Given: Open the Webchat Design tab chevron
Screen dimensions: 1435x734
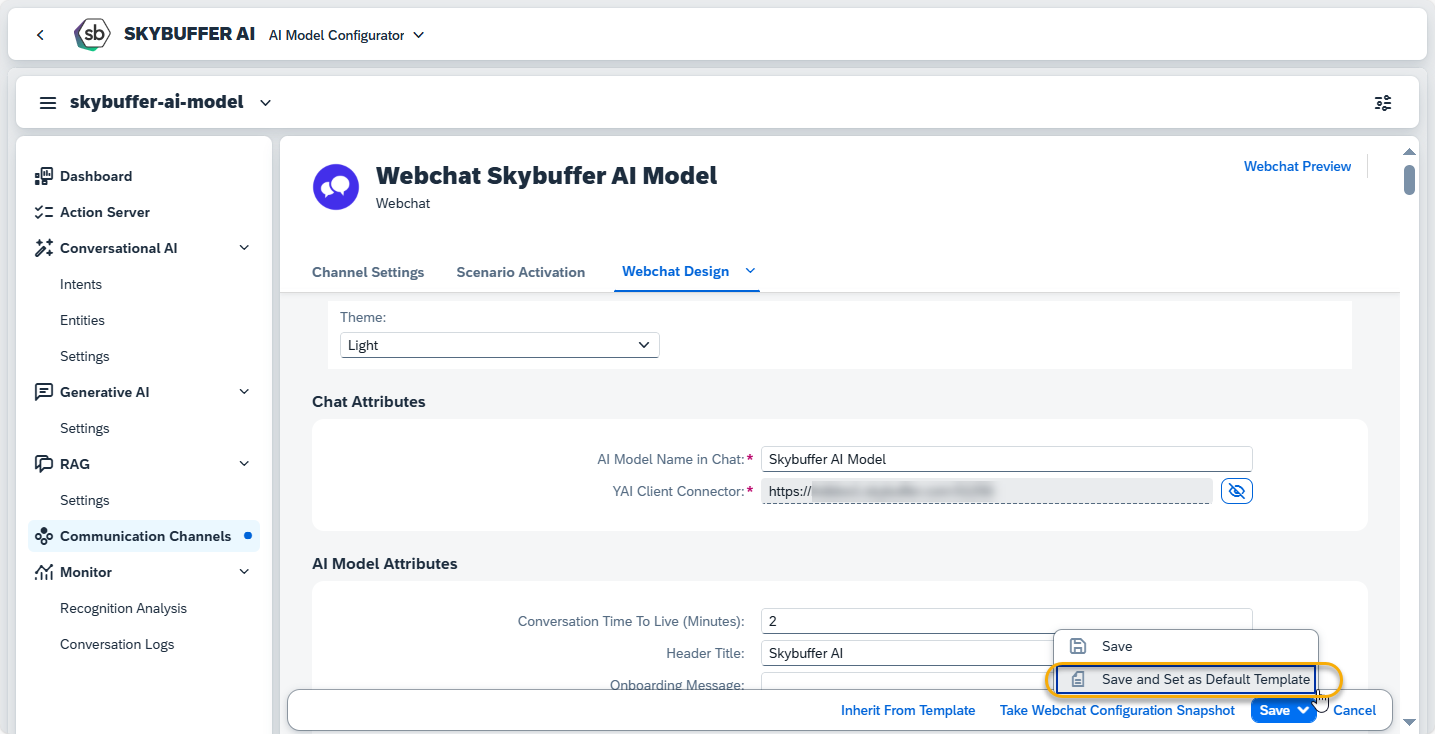Looking at the screenshot, I should (x=750, y=271).
